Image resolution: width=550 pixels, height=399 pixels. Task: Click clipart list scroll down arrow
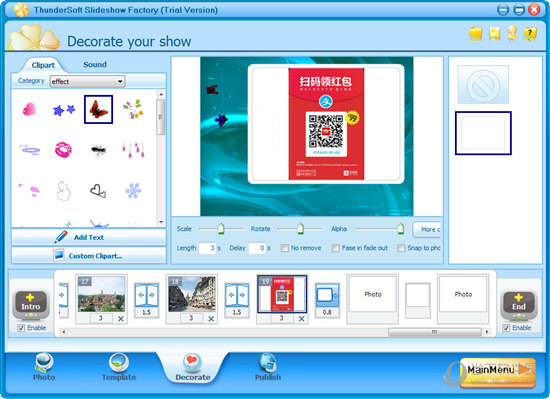click(161, 222)
